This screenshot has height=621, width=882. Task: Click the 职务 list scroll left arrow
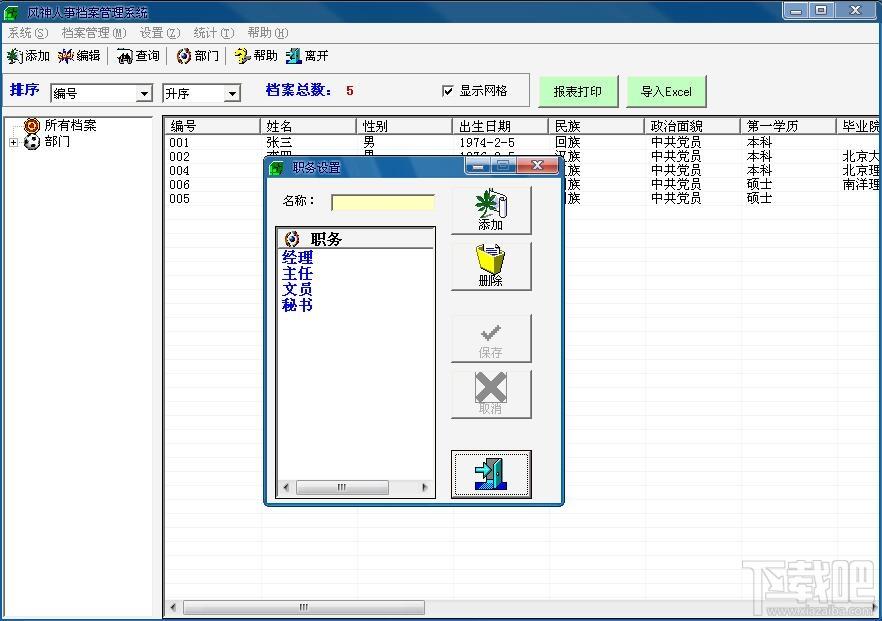pos(286,487)
